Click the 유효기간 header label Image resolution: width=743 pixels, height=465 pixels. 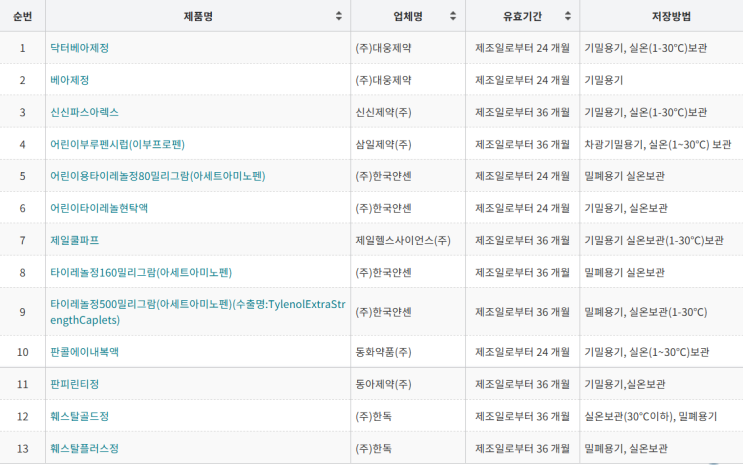click(522, 16)
